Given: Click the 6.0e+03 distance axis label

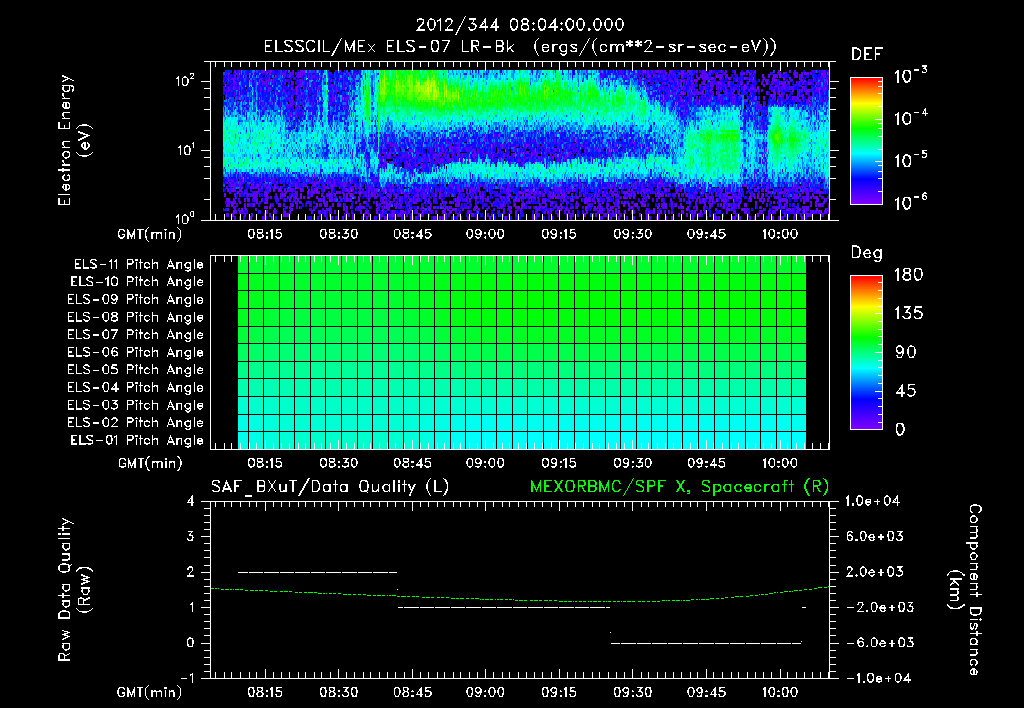Looking at the screenshot, I should (874, 536).
